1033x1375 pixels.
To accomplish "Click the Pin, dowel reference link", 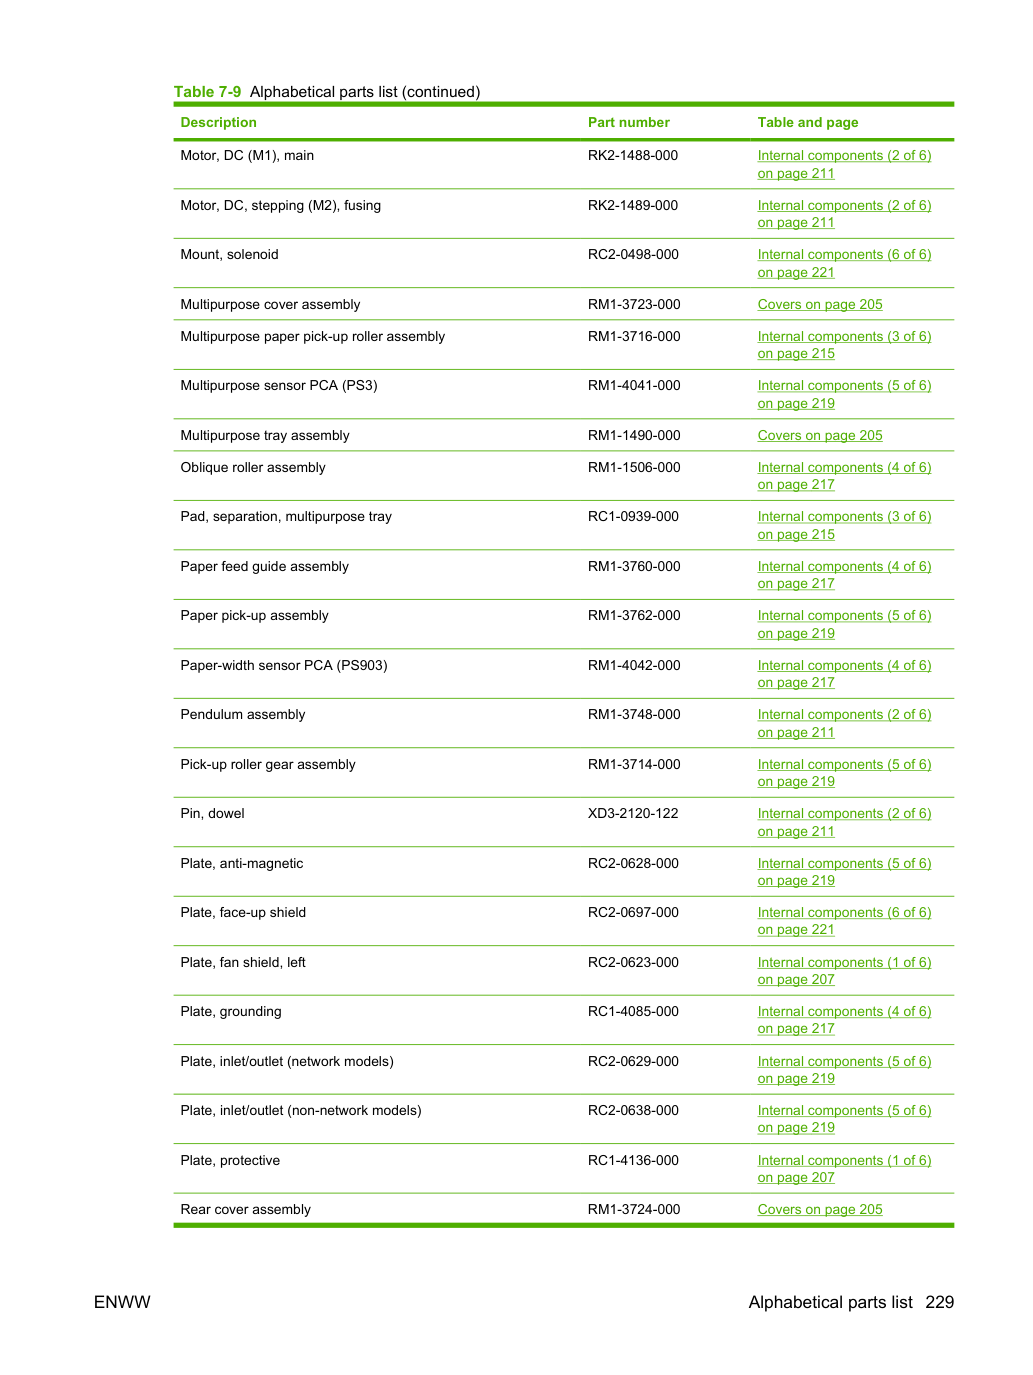I will coord(844,822).
